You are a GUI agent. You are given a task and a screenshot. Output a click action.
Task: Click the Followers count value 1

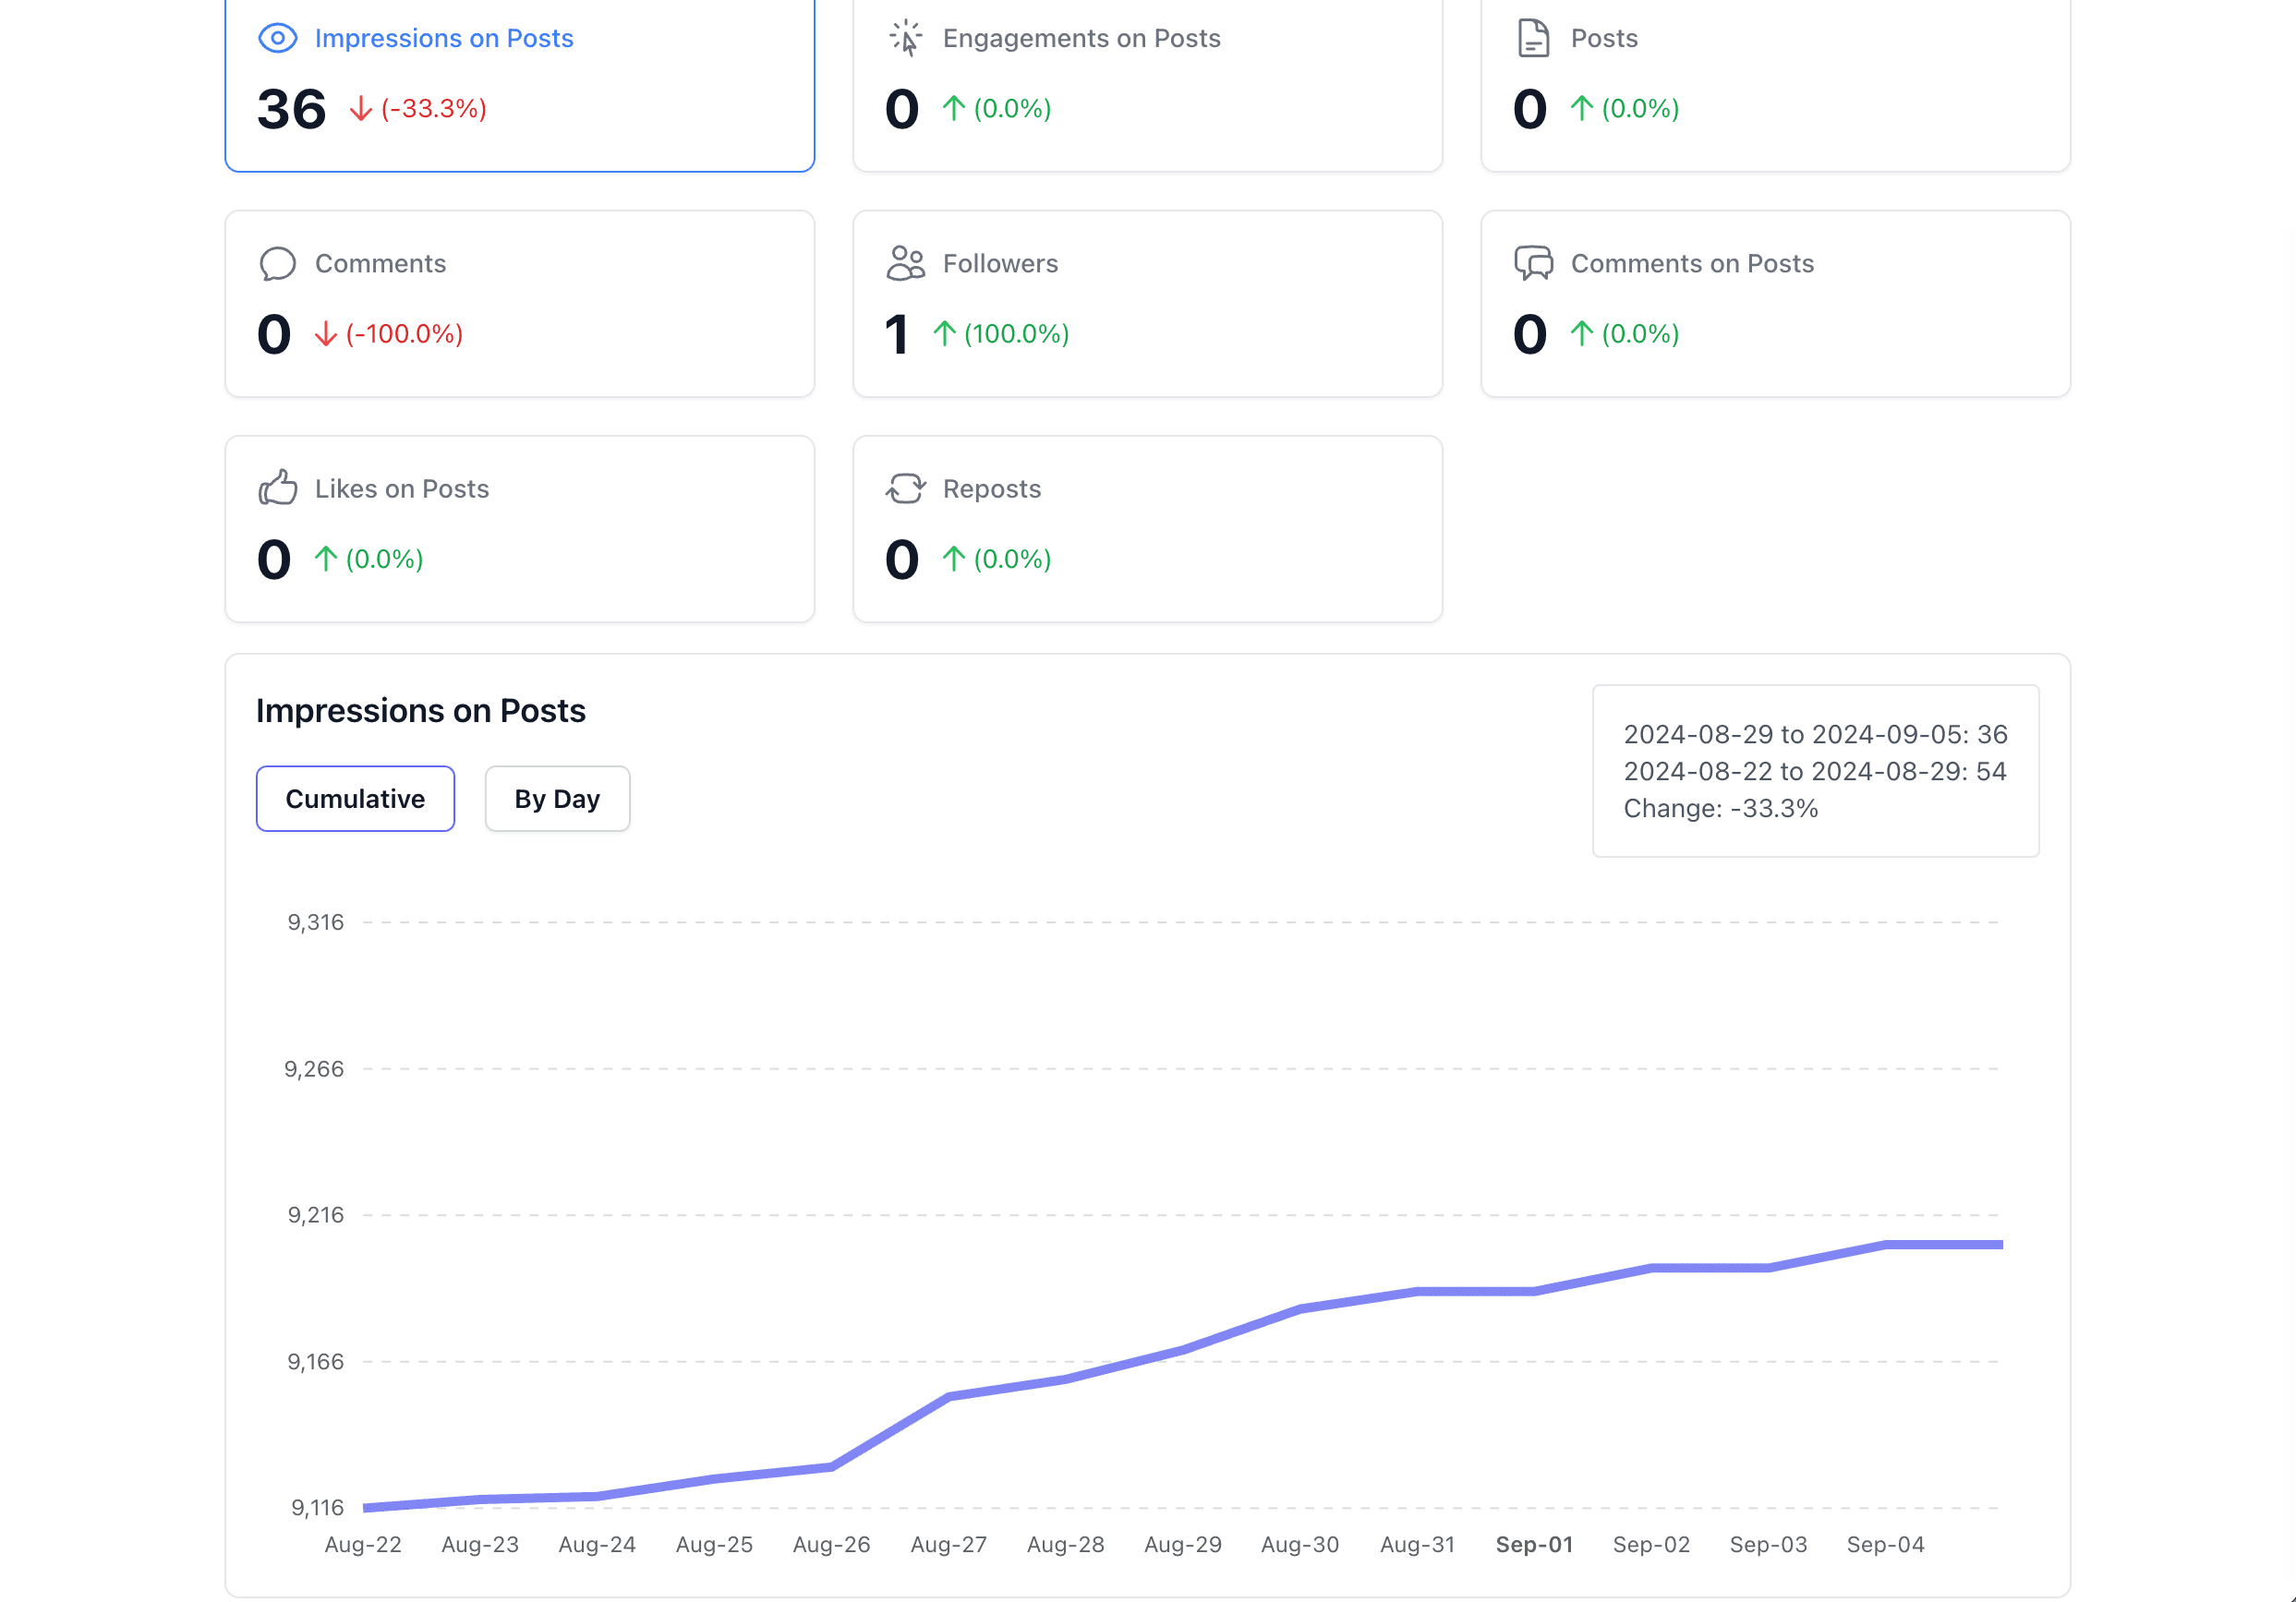(x=897, y=334)
